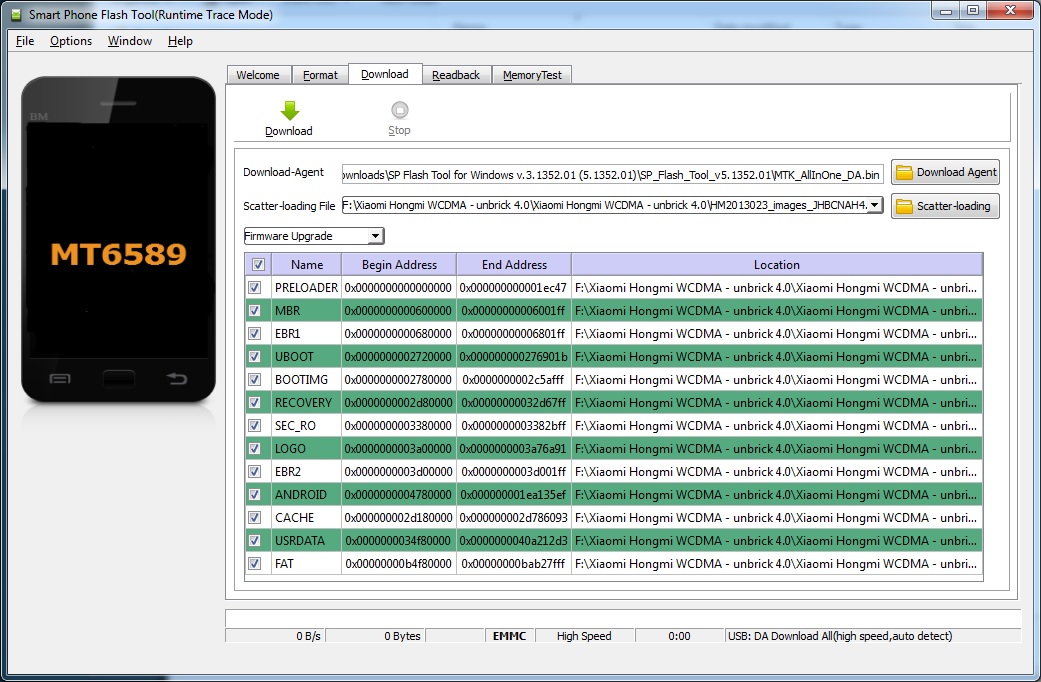Open the Options menu
1041x682 pixels.
[x=71, y=41]
